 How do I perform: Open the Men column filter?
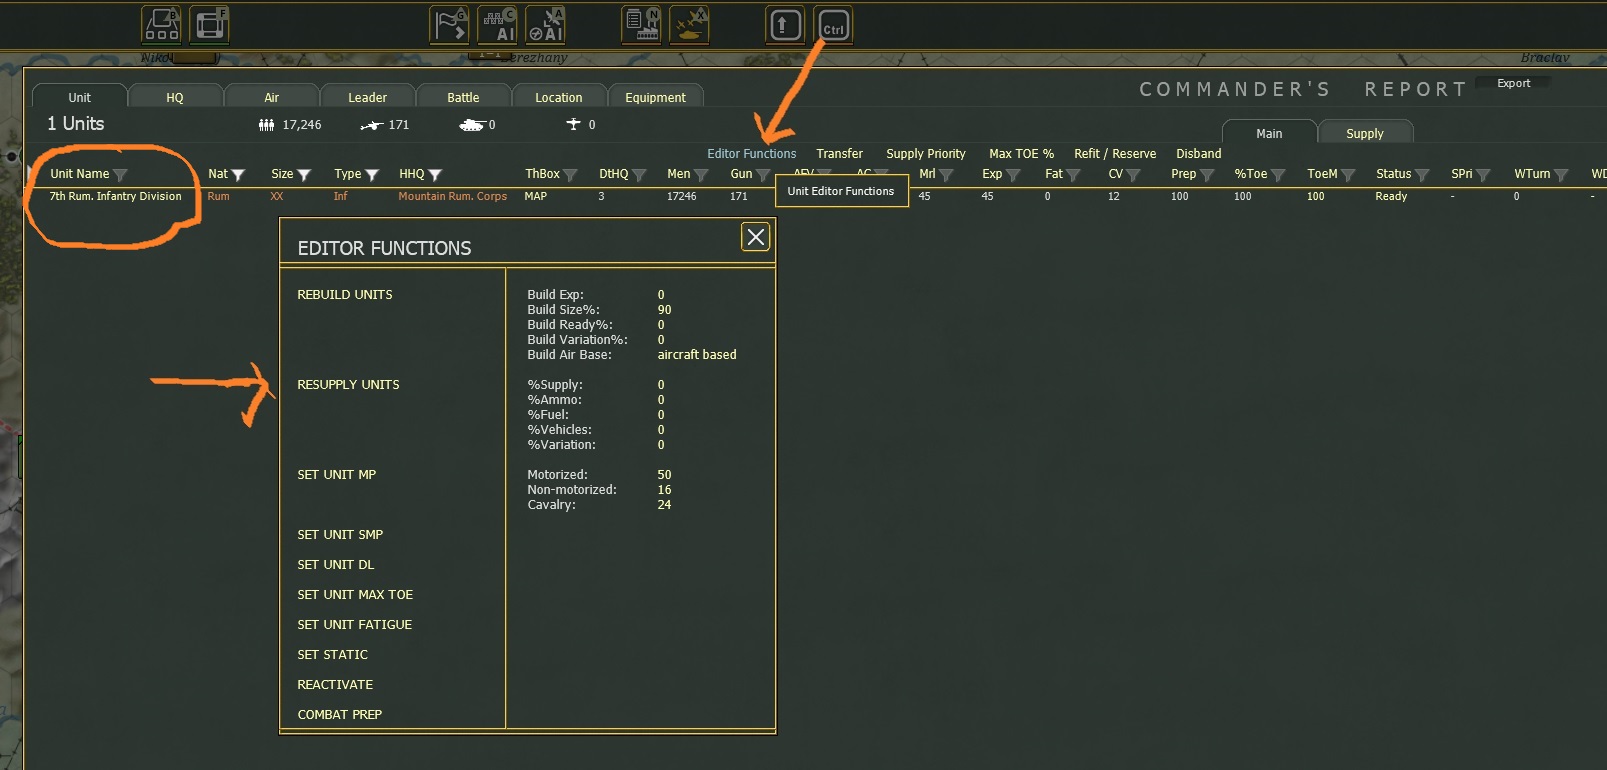pos(701,175)
